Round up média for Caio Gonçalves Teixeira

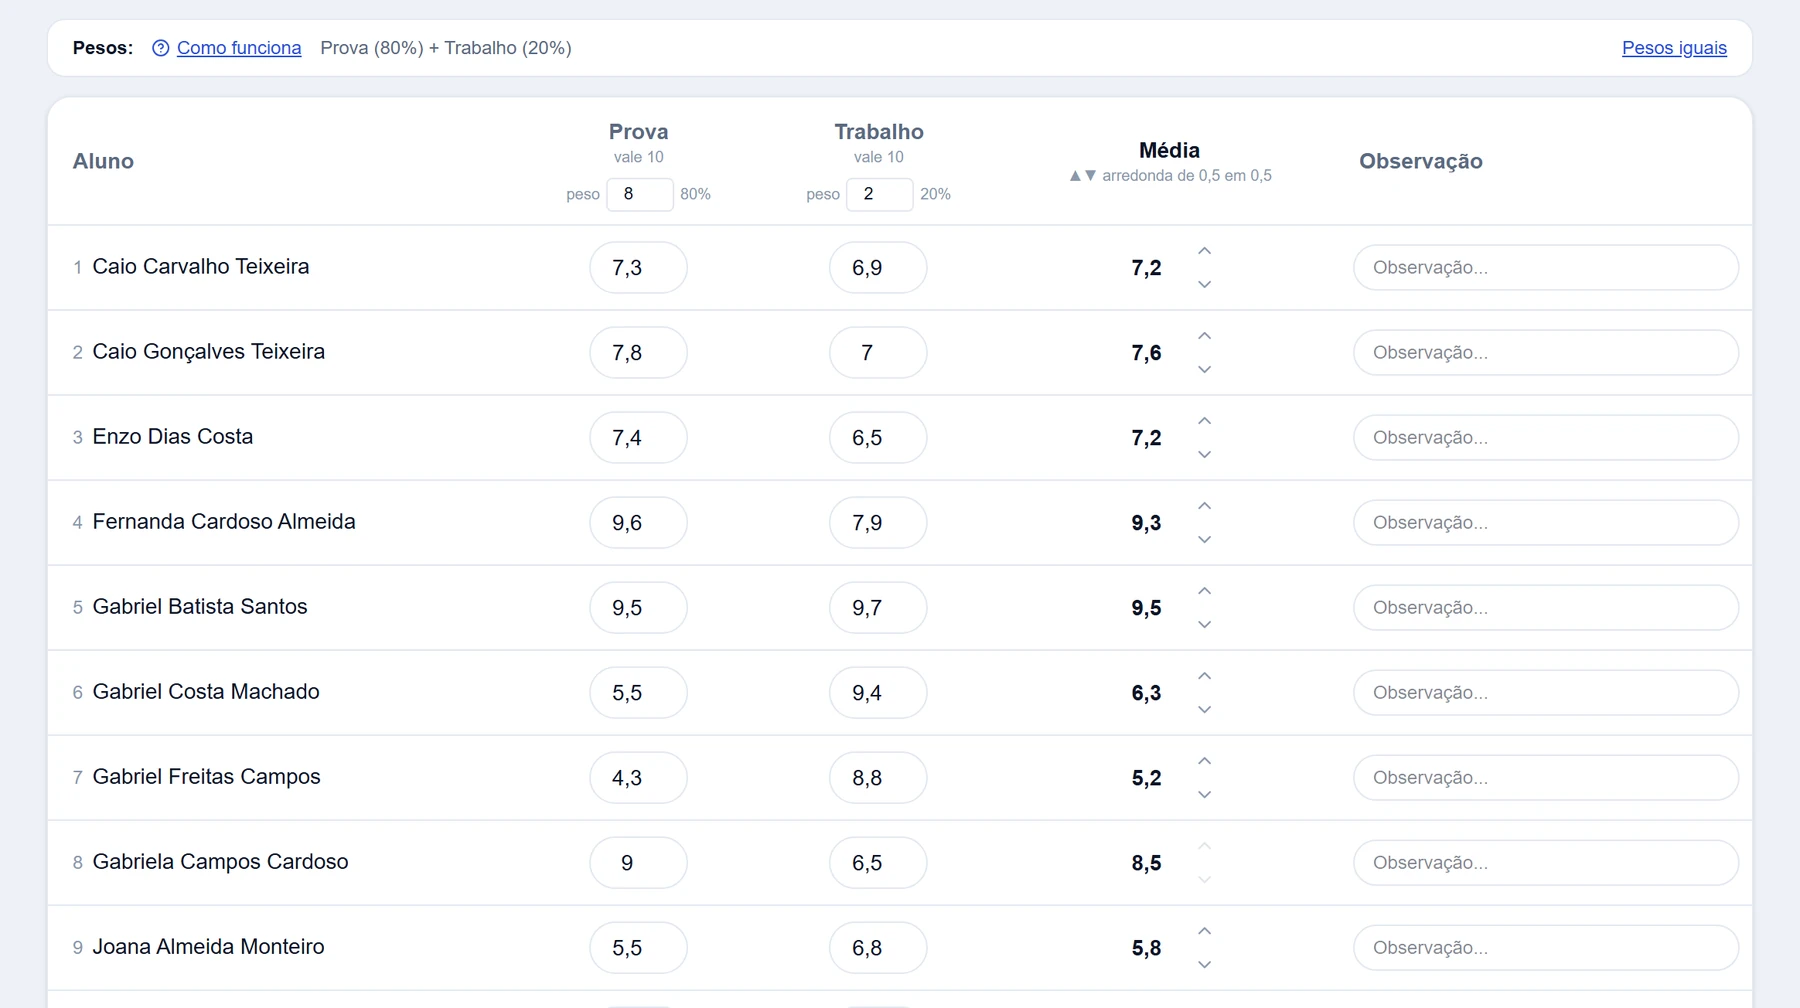[1205, 336]
